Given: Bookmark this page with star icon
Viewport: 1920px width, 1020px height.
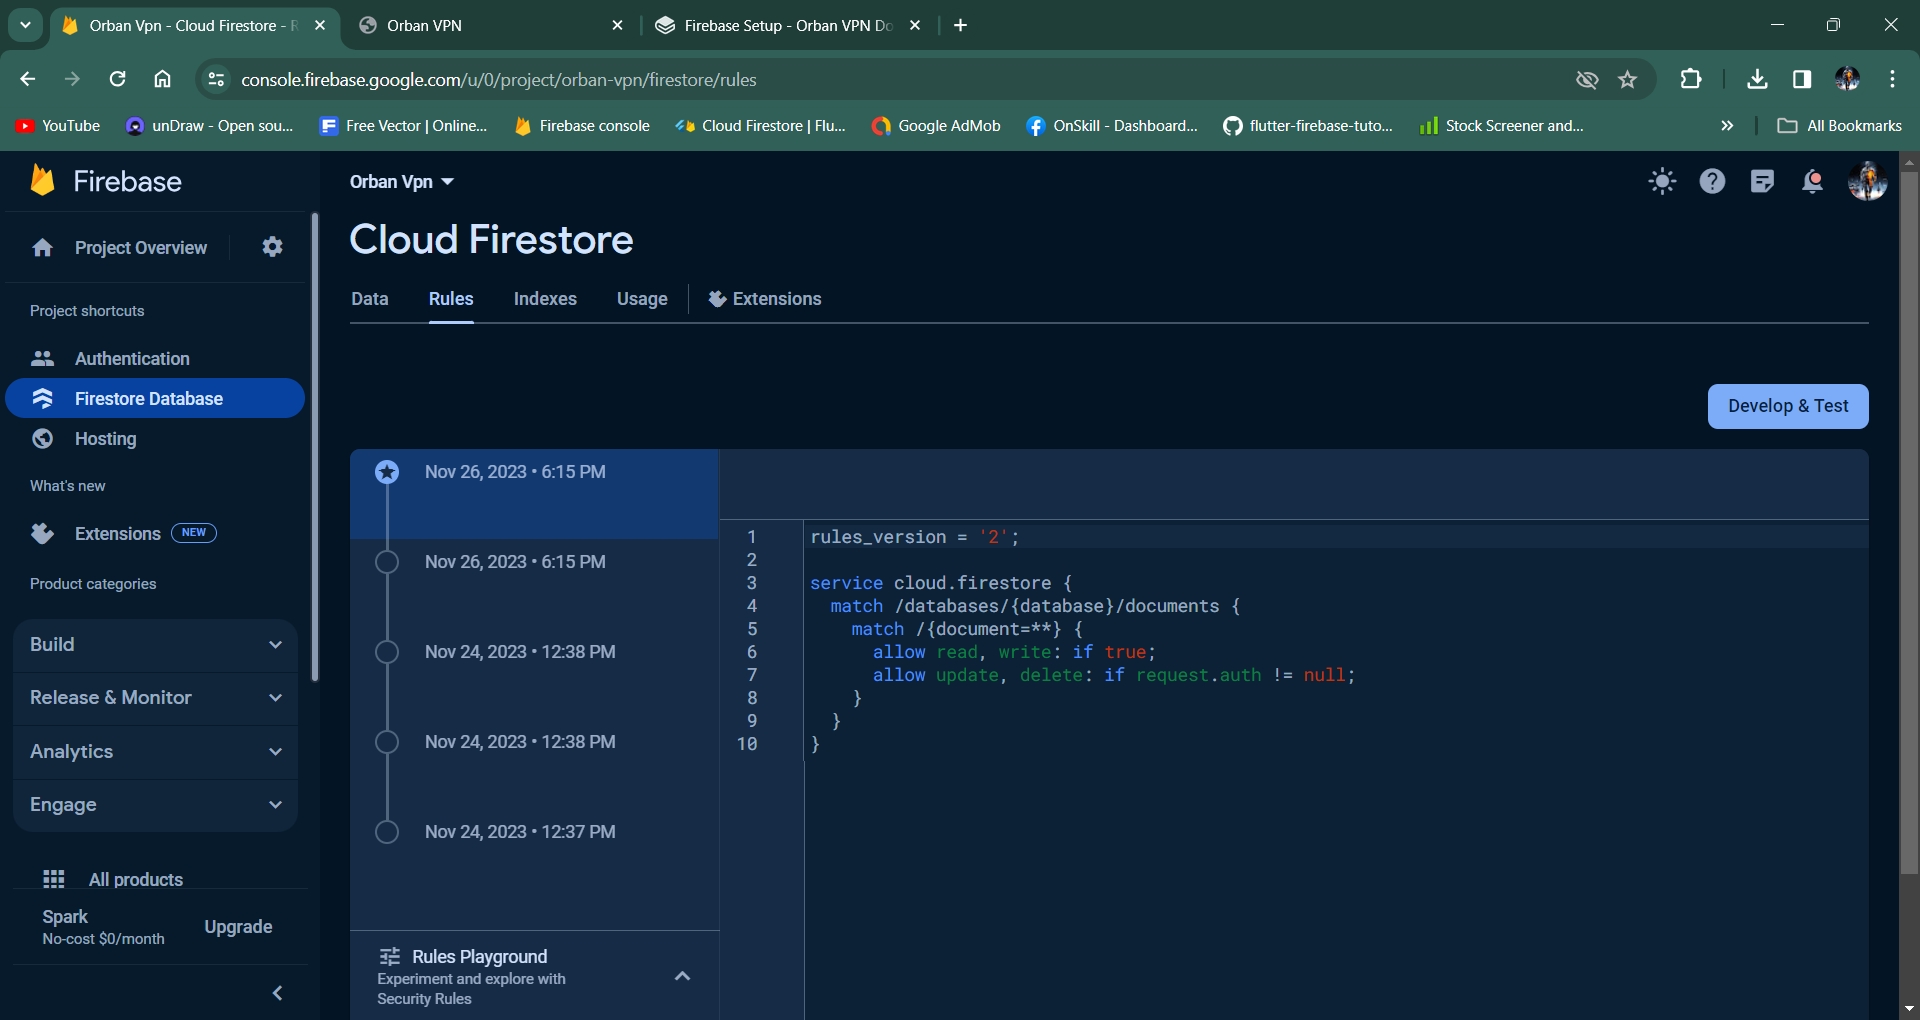Looking at the screenshot, I should [x=1628, y=80].
